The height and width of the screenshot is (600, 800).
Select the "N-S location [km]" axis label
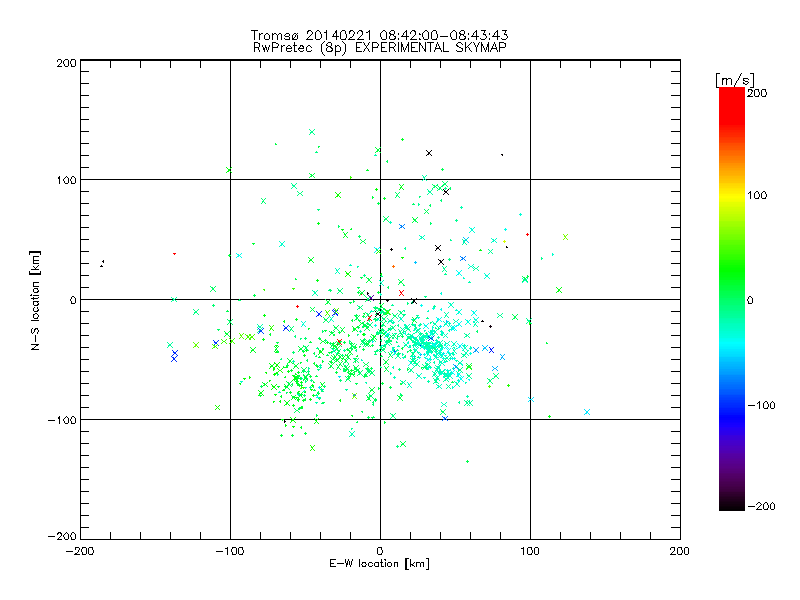point(35,300)
